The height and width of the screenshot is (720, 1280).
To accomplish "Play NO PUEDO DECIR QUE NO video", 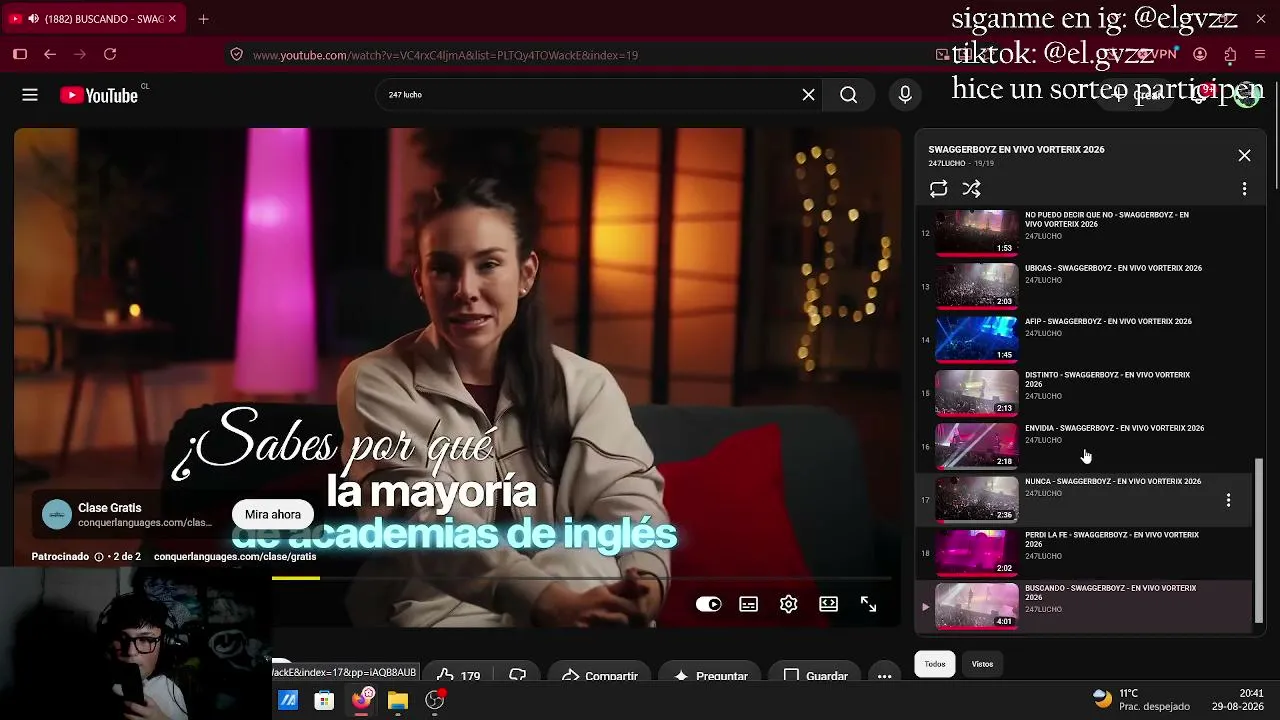I will pyautogui.click(x=976, y=232).
